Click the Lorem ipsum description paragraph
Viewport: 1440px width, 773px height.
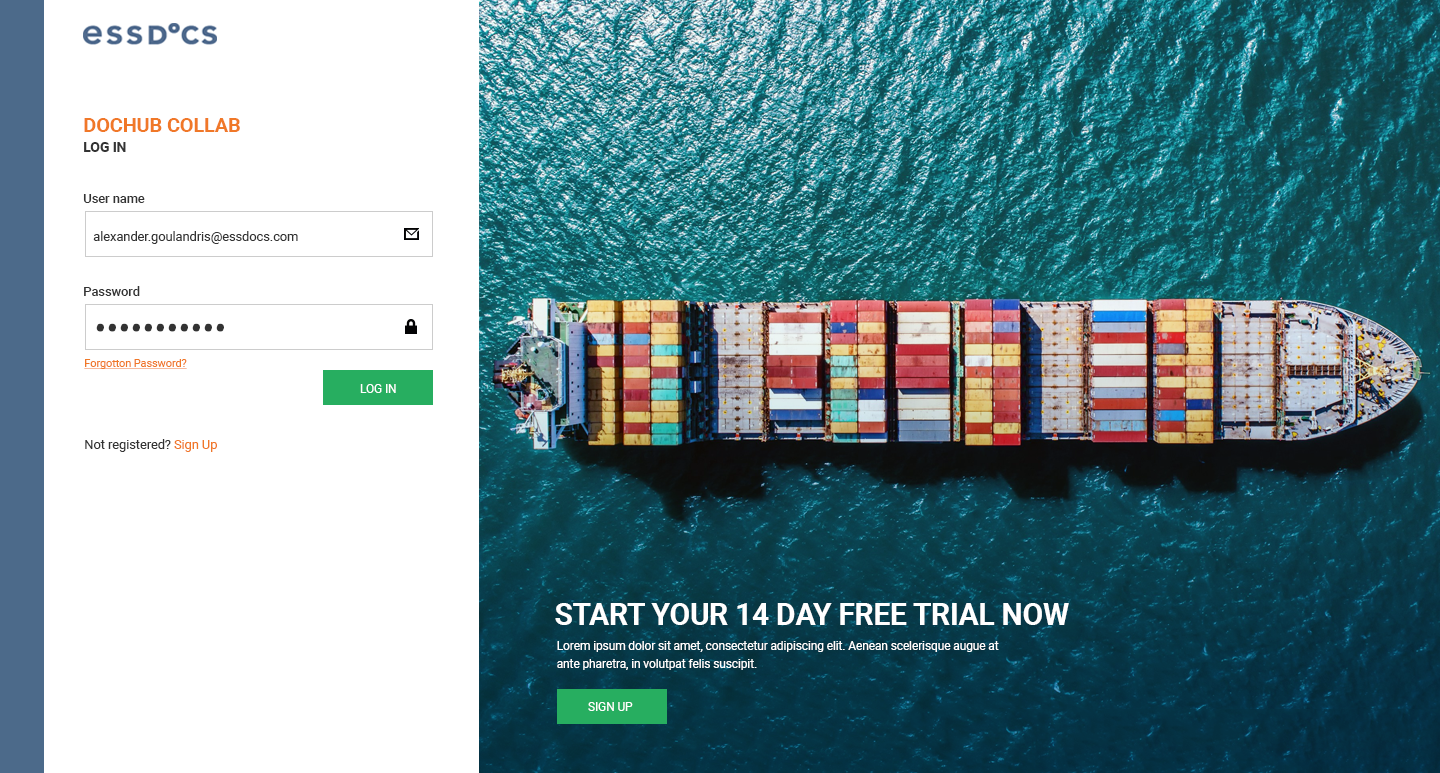click(778, 655)
